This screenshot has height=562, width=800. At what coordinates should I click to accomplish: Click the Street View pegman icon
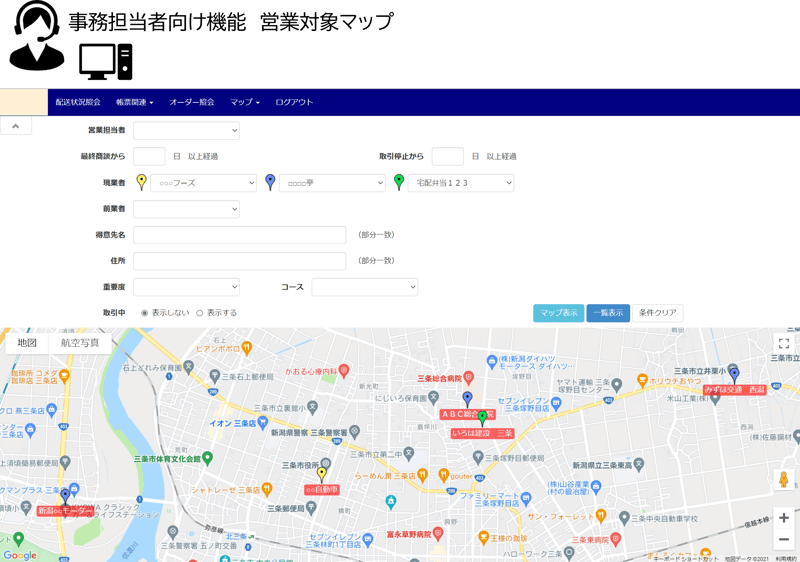click(784, 479)
